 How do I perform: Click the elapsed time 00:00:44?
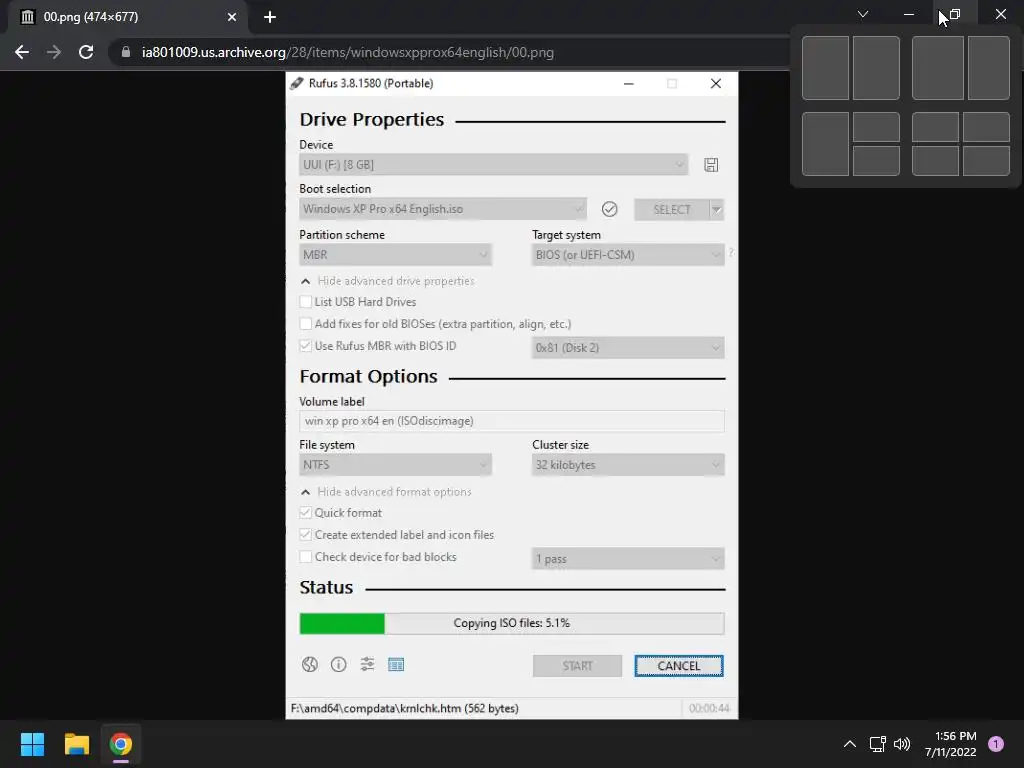coord(709,708)
